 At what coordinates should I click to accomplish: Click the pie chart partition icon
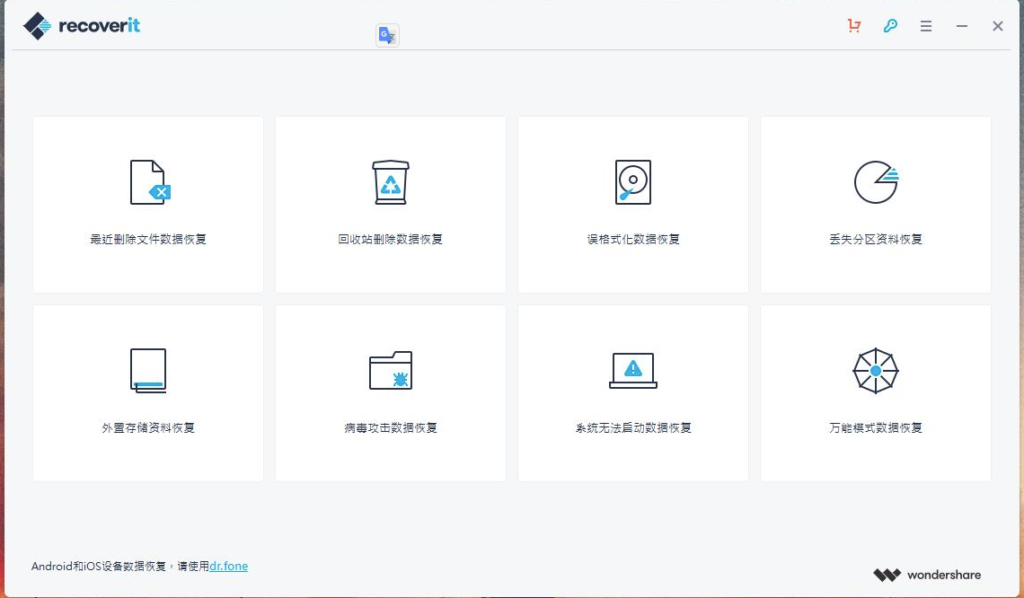[875, 181]
